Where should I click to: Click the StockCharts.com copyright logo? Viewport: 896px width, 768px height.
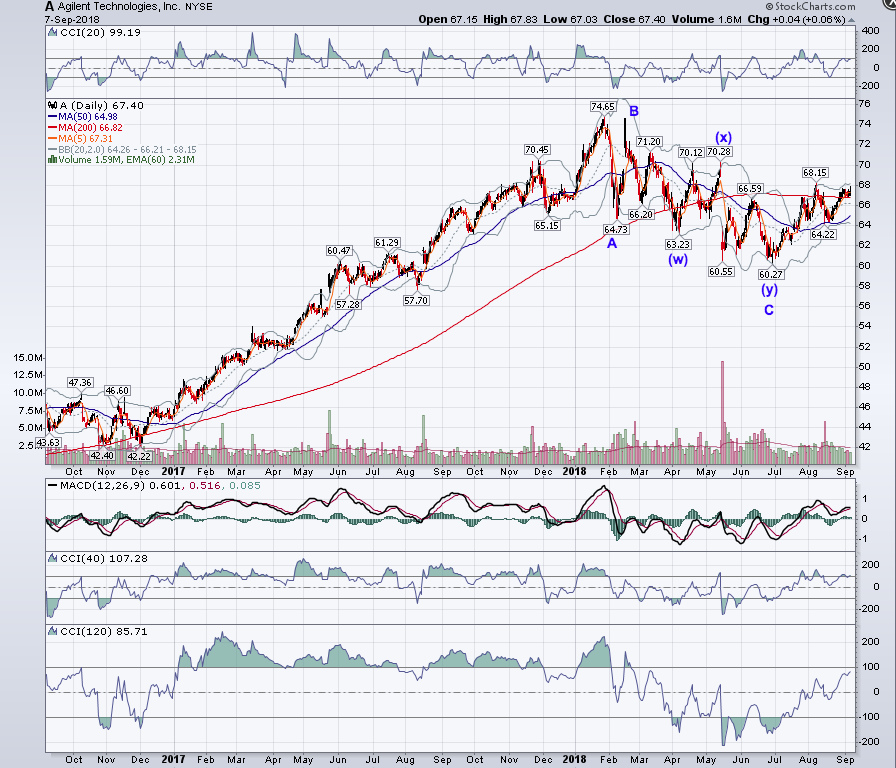(x=810, y=6)
